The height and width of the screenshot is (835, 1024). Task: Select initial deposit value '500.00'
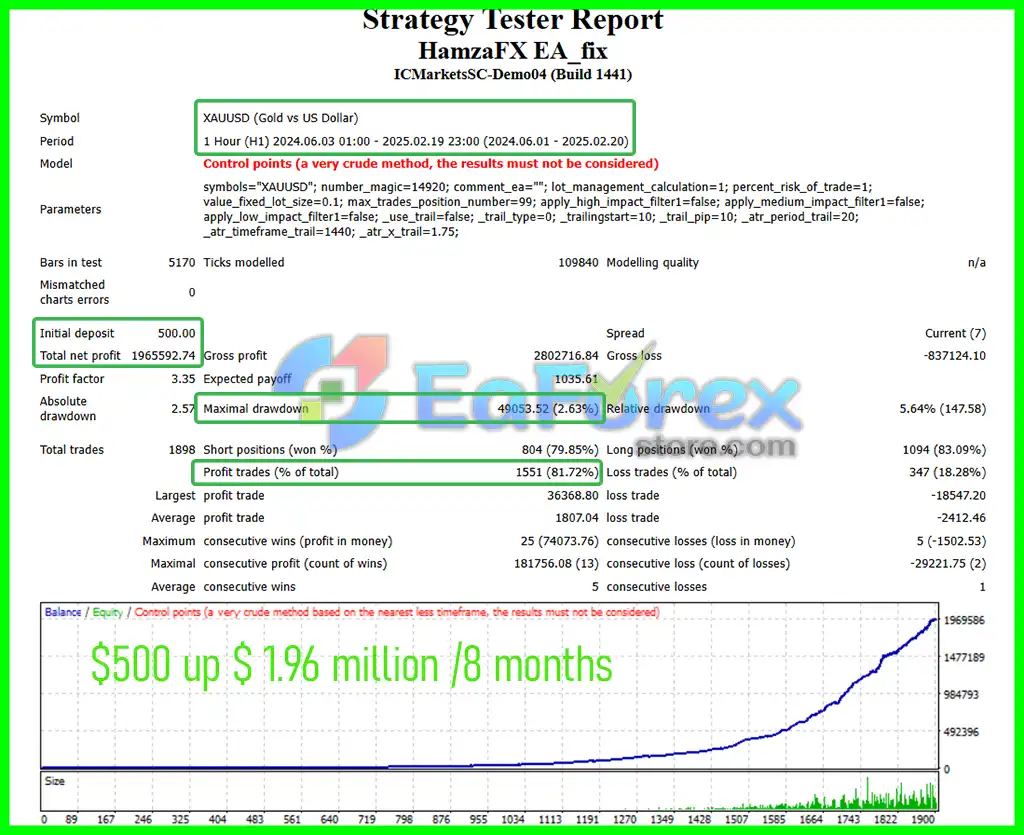pyautogui.click(x=176, y=334)
